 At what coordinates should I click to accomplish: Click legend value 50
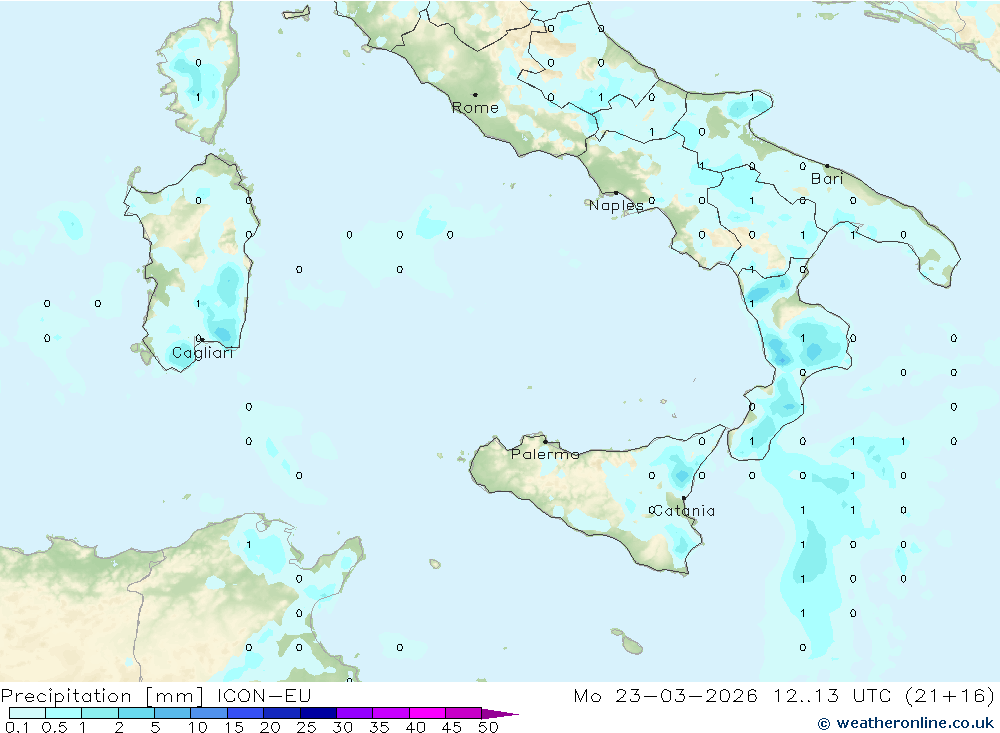pos(488,727)
